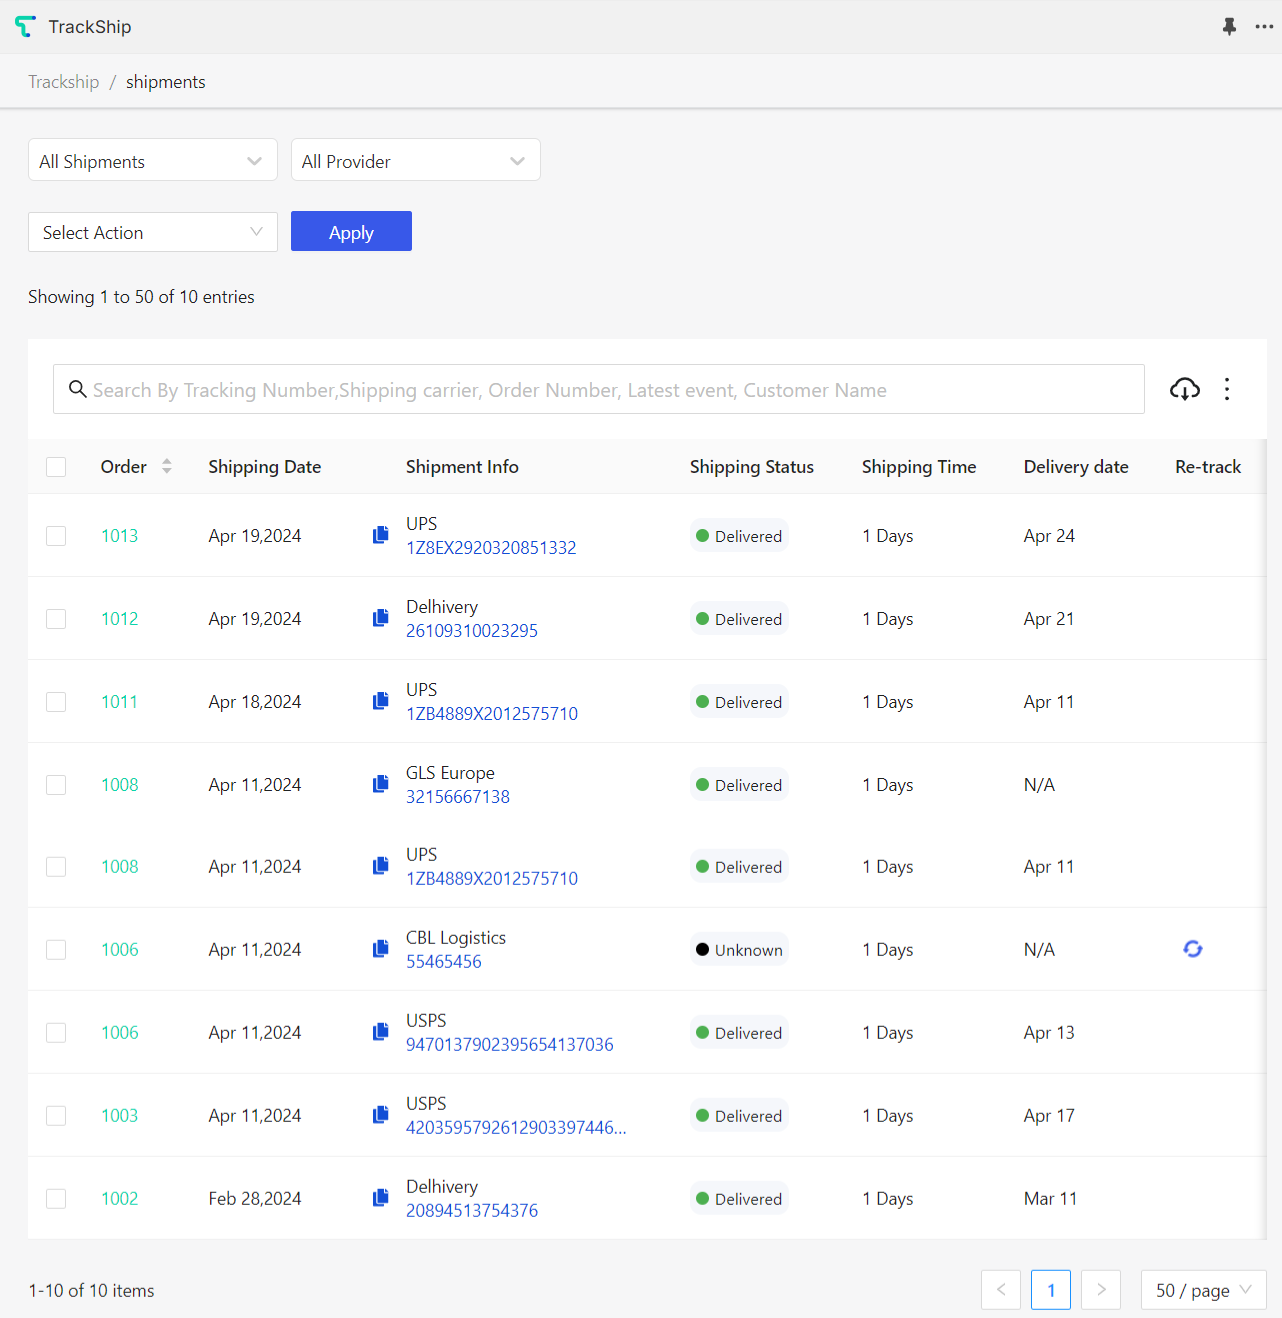The width and height of the screenshot is (1282, 1318).
Task: Click the pin icon in top bar
Action: click(x=1229, y=27)
